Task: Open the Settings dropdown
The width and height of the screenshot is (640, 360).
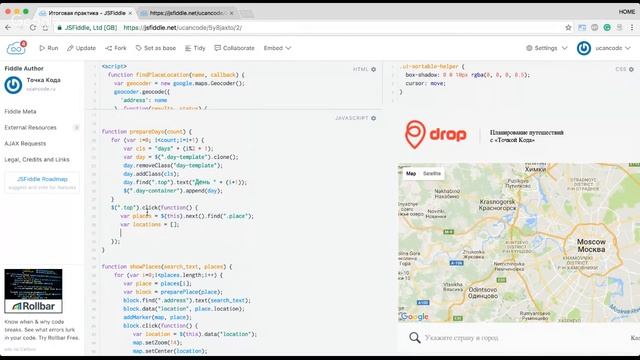Action: [547, 48]
